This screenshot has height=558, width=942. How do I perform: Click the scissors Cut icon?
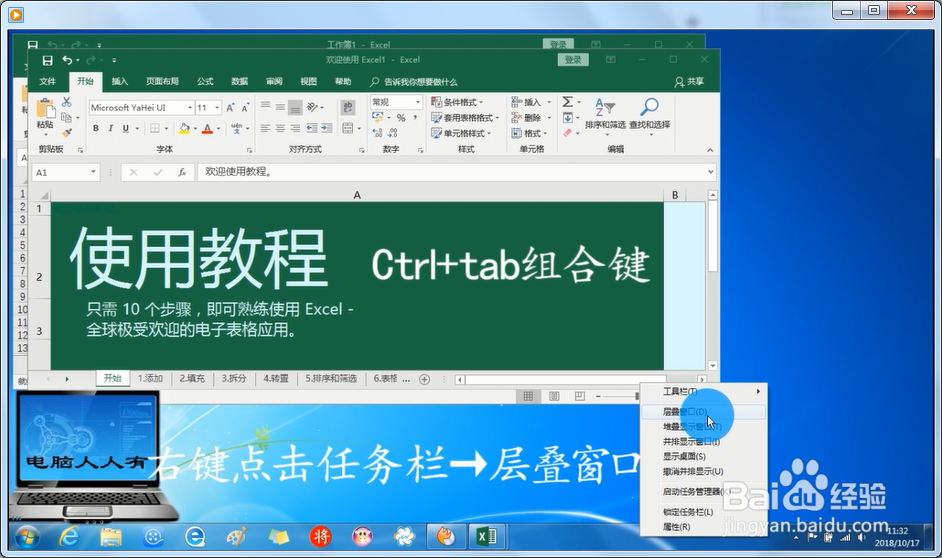[x=67, y=102]
